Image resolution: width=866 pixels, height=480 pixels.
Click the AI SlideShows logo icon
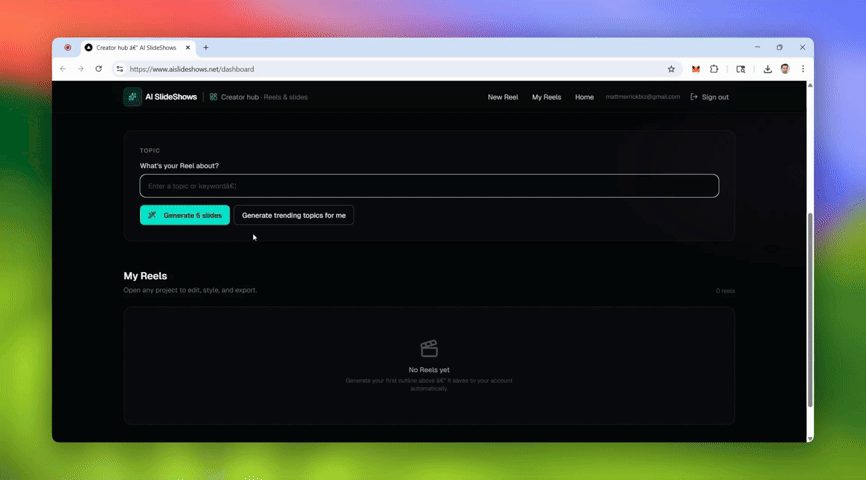(132, 97)
